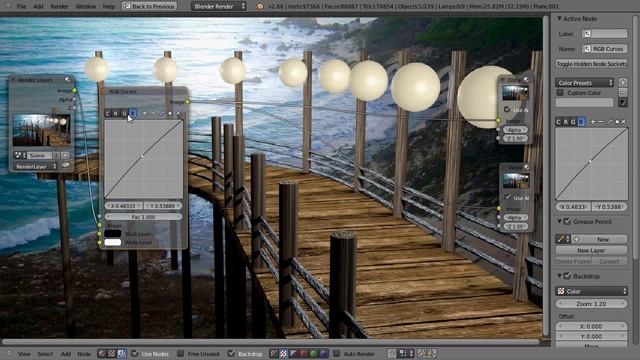Image resolution: width=640 pixels, height=360 pixels.
Task: Select R channel in Active Node panel
Action: coord(566,122)
